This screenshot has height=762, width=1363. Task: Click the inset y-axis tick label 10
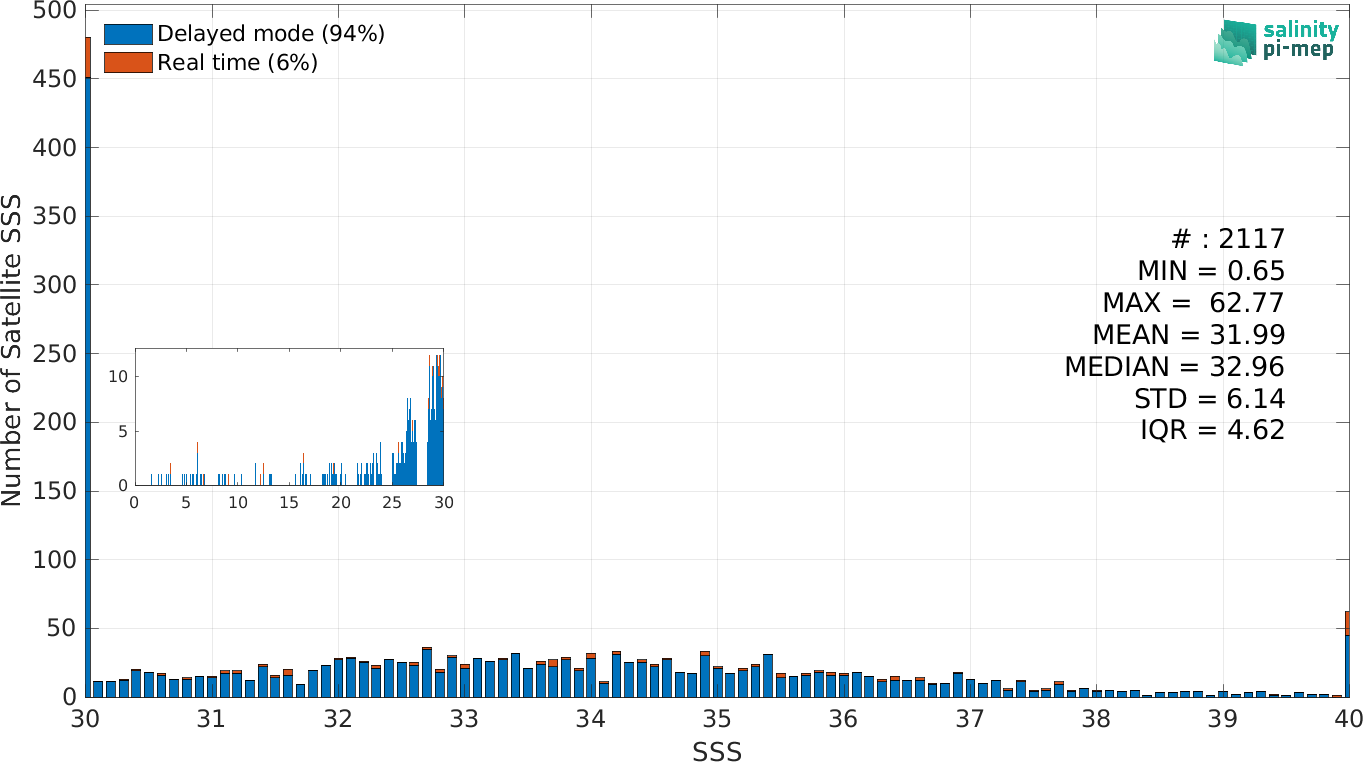(119, 376)
